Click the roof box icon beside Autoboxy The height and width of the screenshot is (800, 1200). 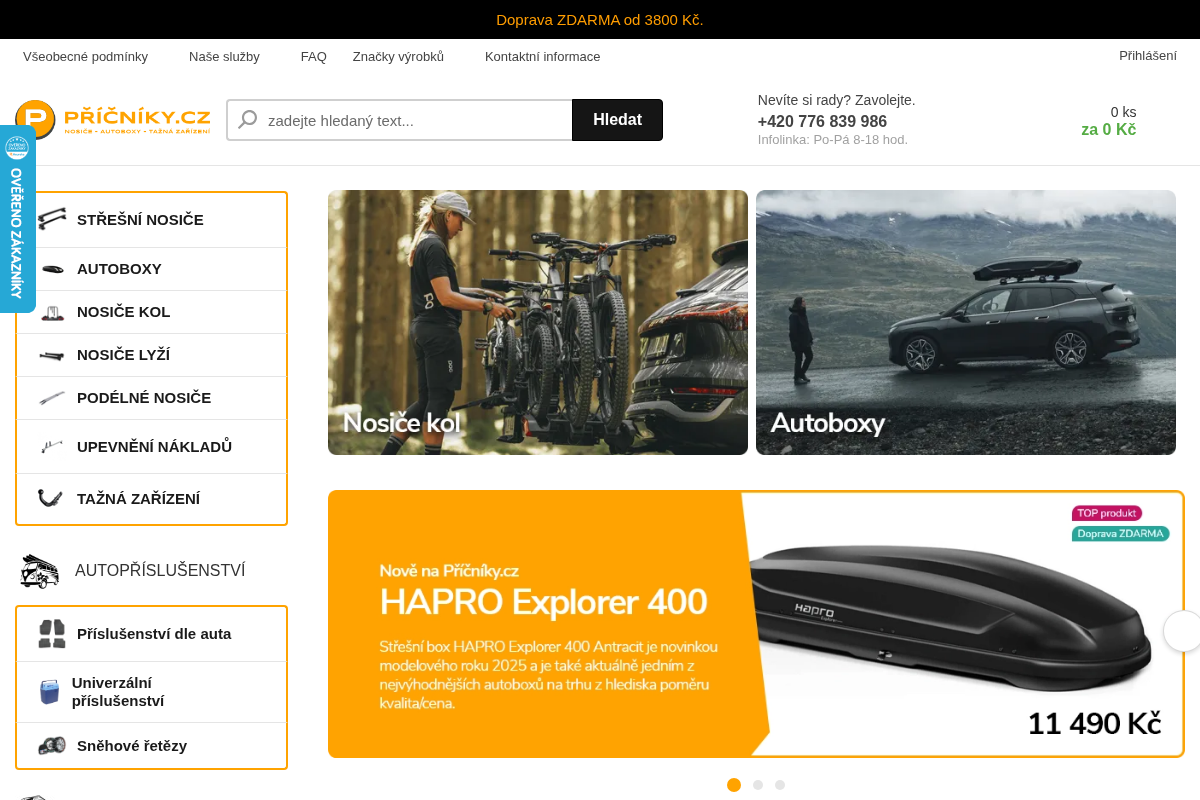52,269
